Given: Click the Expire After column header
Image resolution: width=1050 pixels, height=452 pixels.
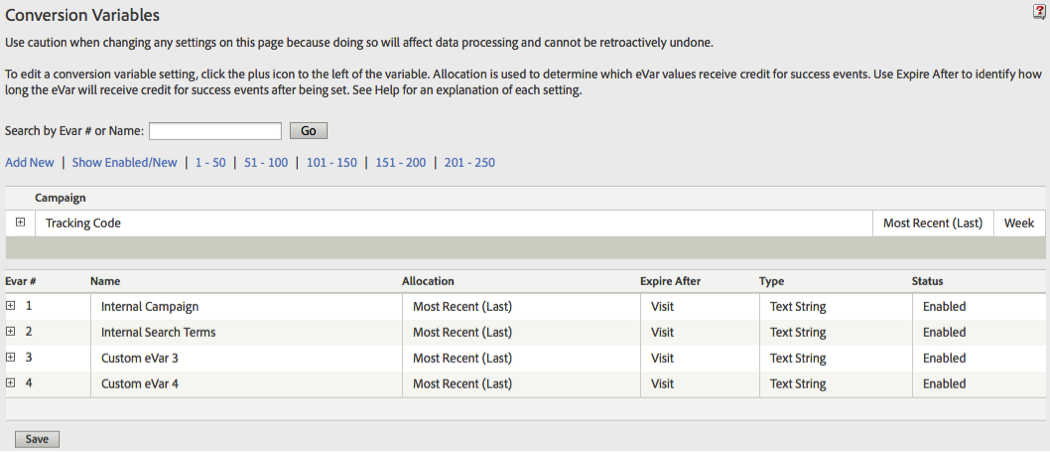Looking at the screenshot, I should pos(670,281).
